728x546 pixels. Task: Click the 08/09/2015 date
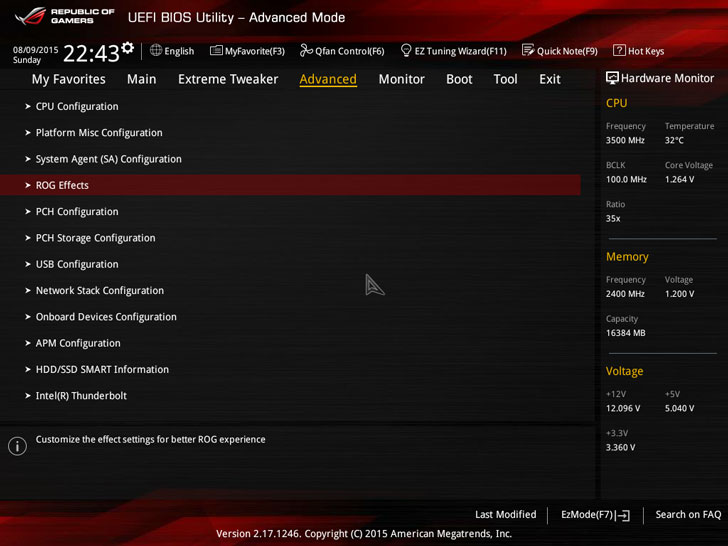(35, 50)
